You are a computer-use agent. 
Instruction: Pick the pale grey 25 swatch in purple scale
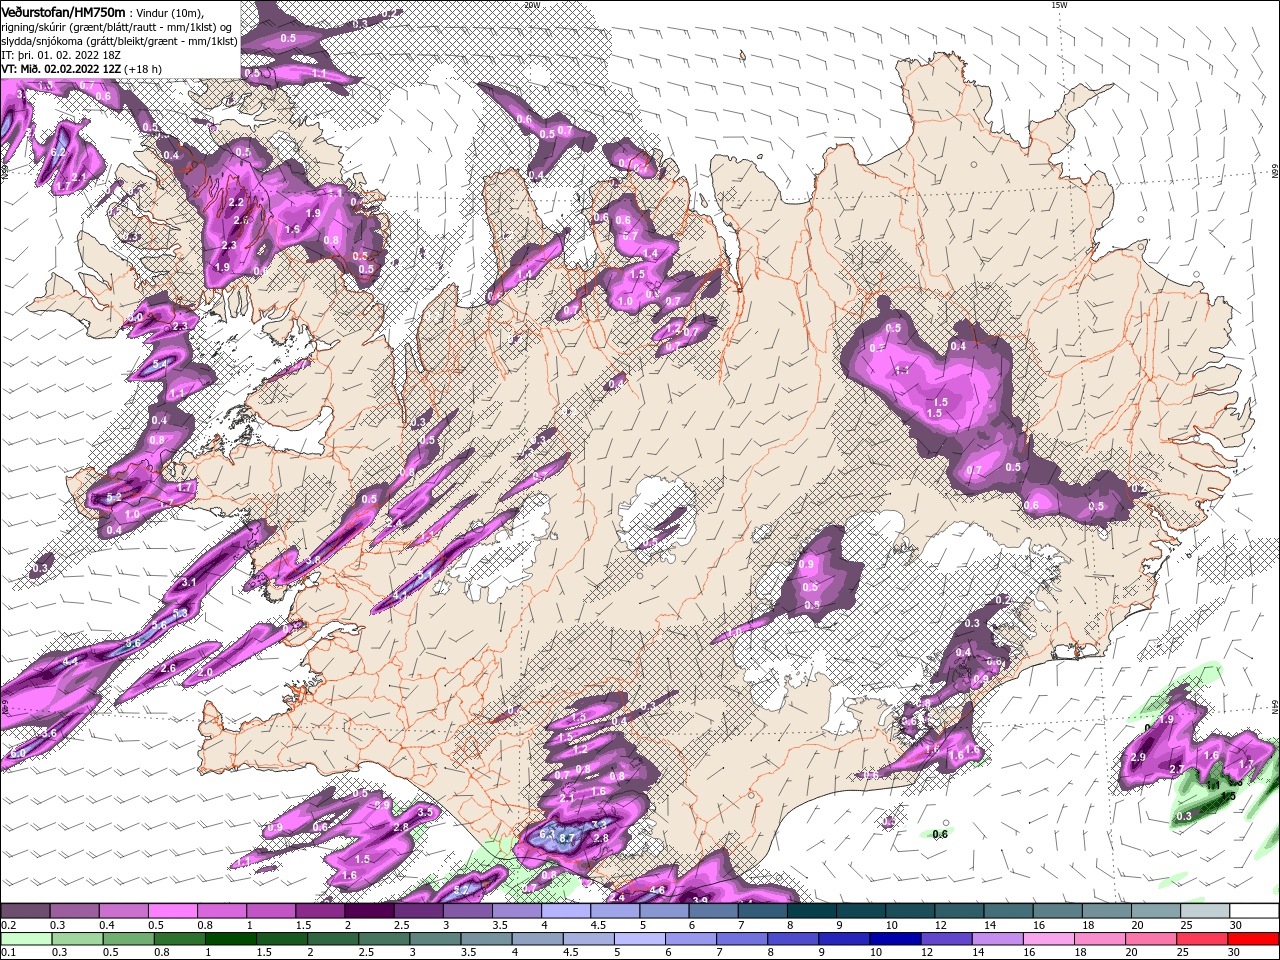point(1203,911)
